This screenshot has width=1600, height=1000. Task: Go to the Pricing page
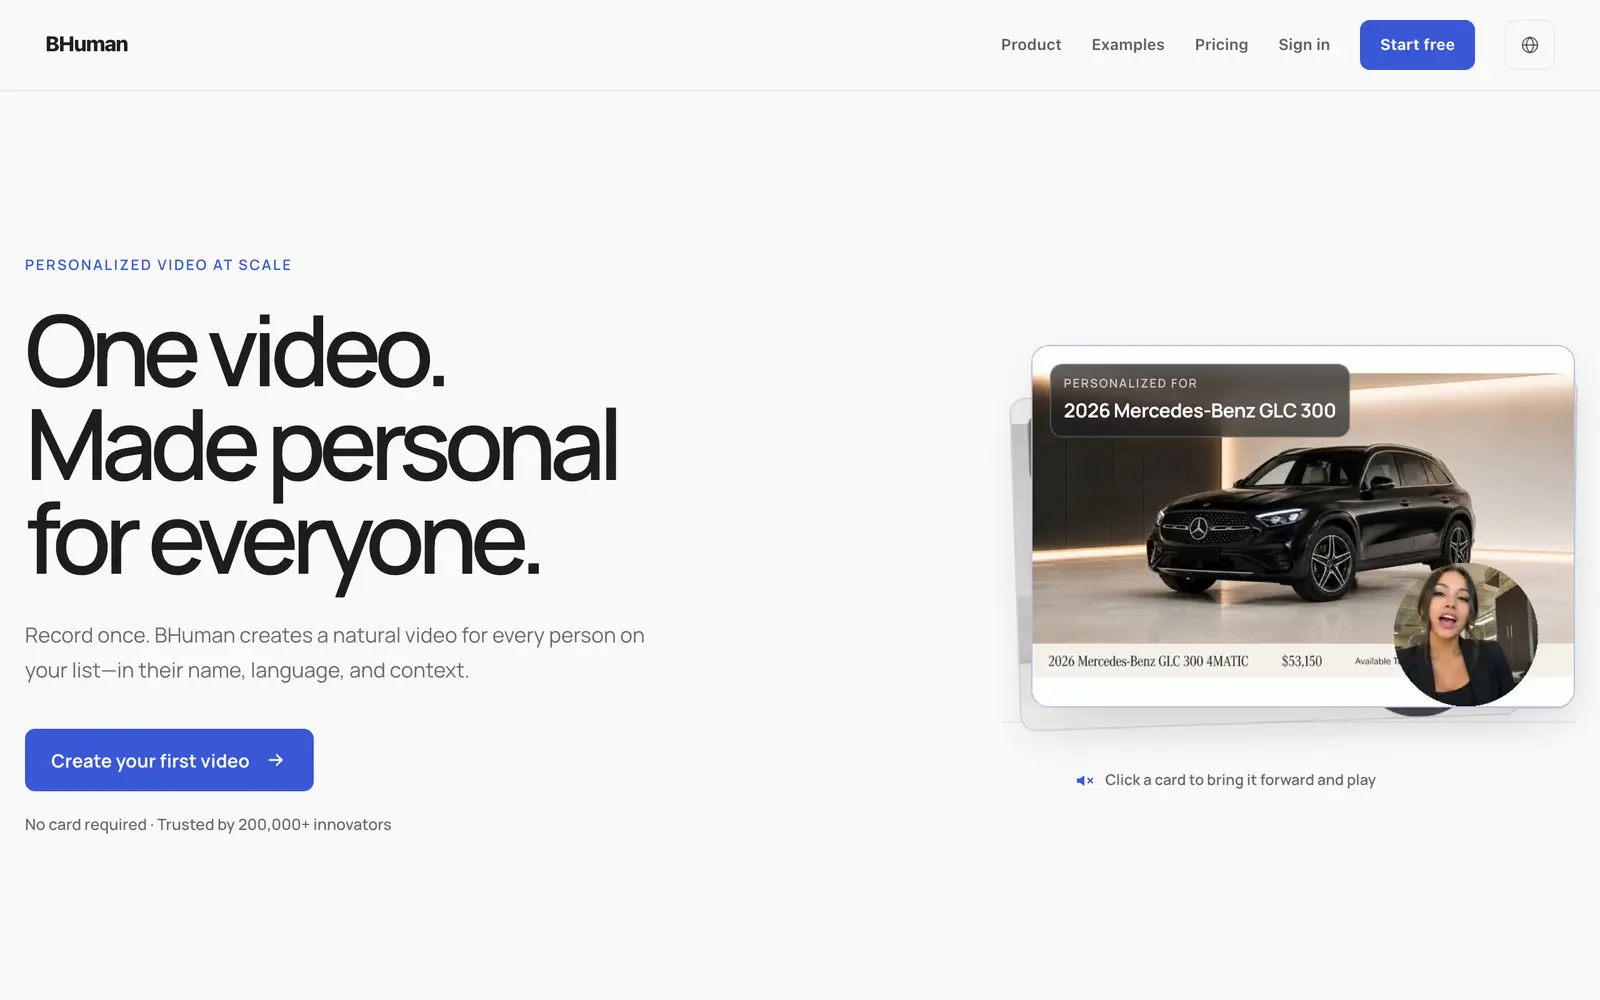tap(1221, 45)
